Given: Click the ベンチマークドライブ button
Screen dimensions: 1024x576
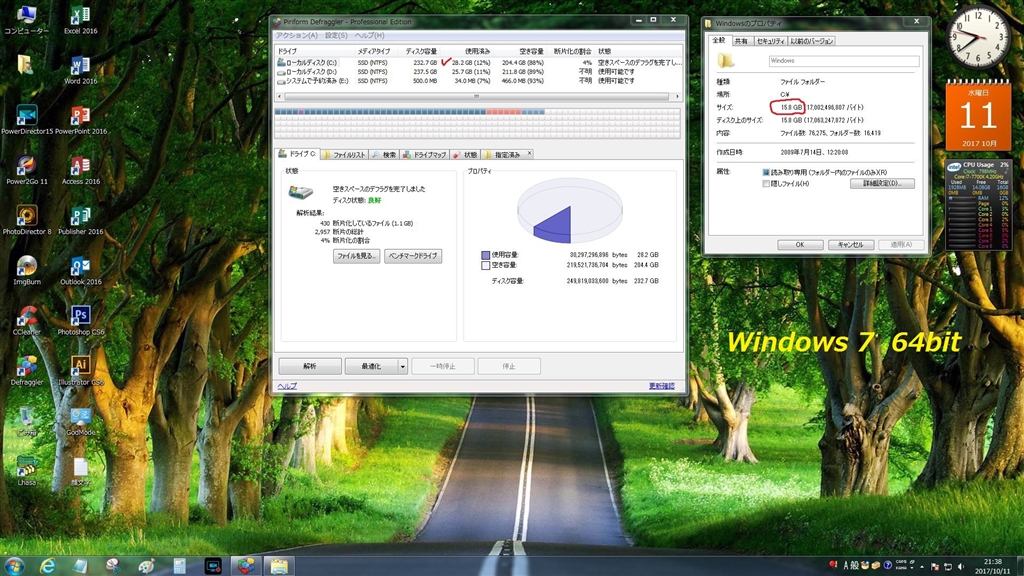Looking at the screenshot, I should [413, 256].
